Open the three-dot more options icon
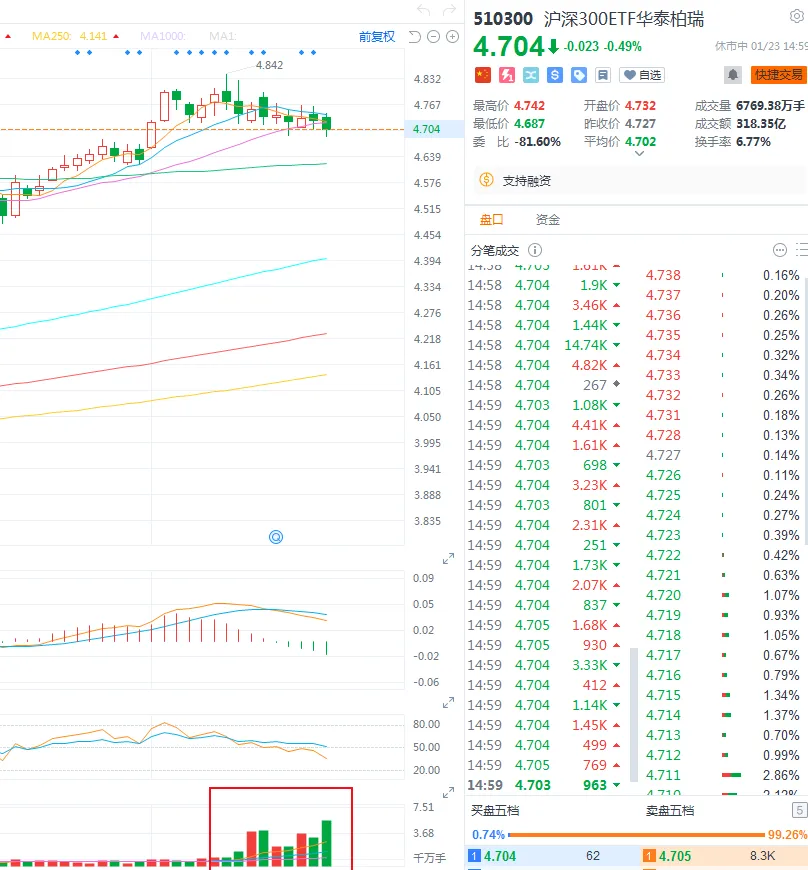This screenshot has width=808, height=870. [x=780, y=250]
